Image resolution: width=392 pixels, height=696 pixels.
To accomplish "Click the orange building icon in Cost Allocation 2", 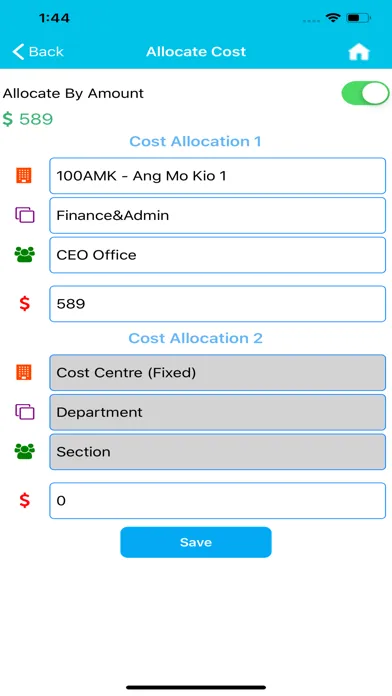I will 24,372.
